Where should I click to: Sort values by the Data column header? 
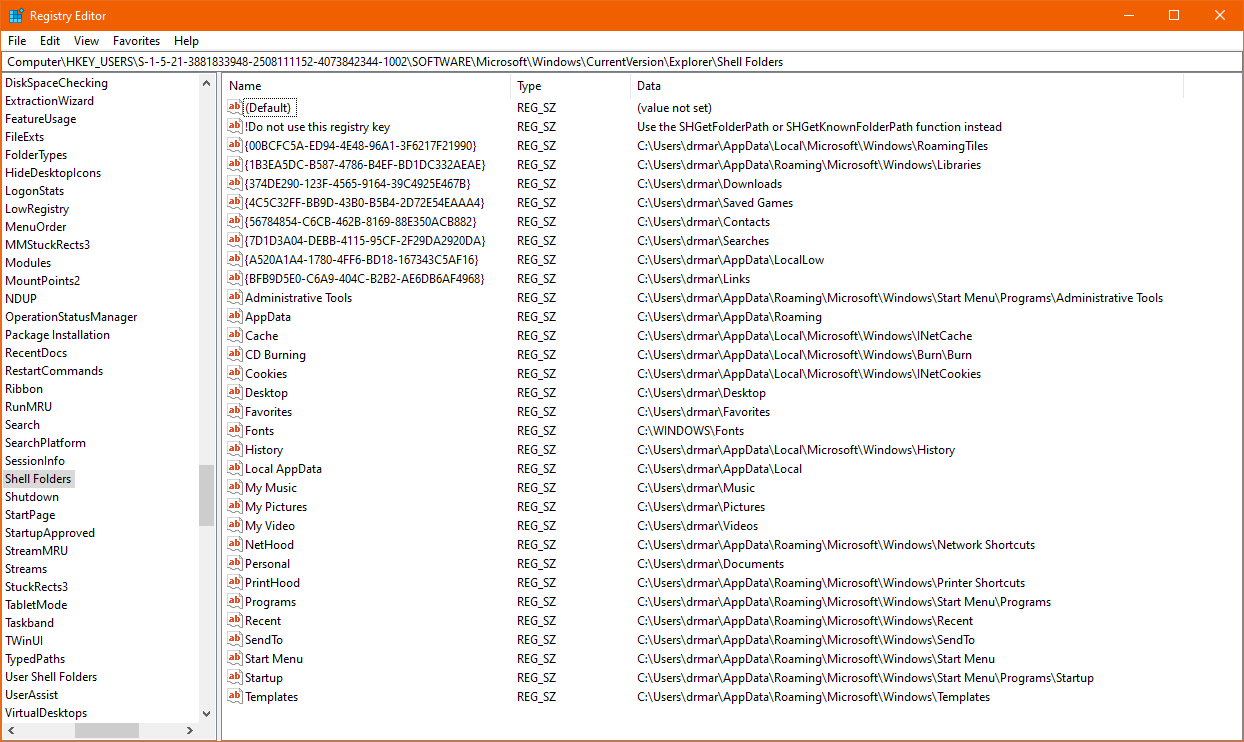[907, 86]
